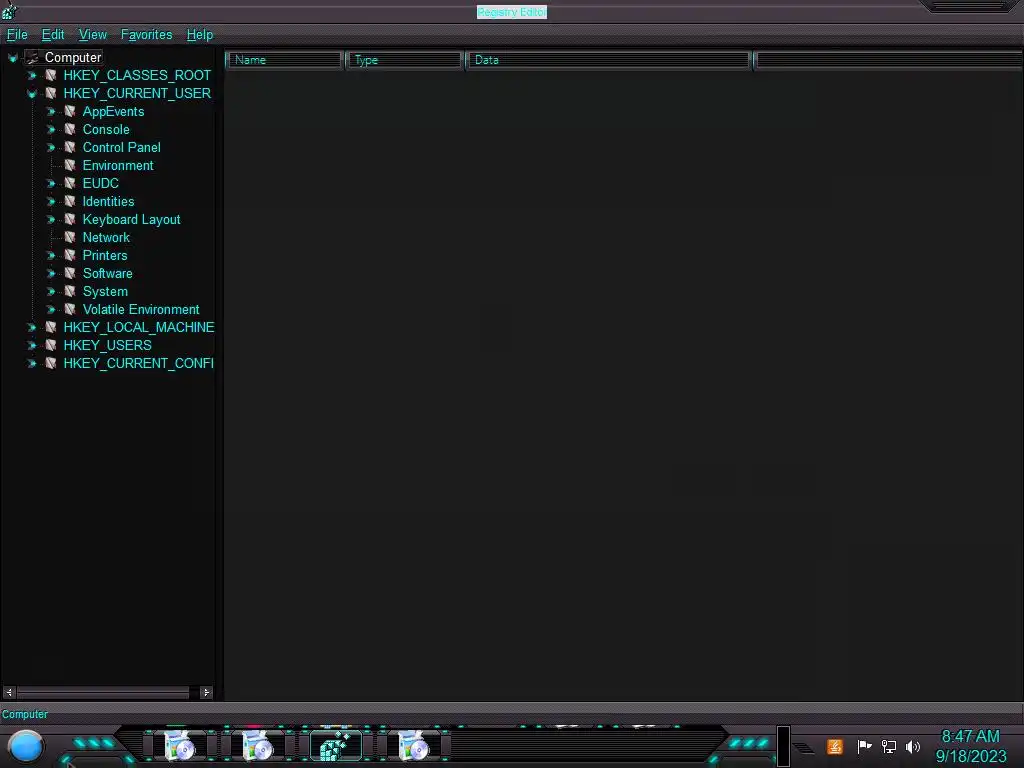Open the Start orb button
1024x768 pixels.
[x=26, y=746]
